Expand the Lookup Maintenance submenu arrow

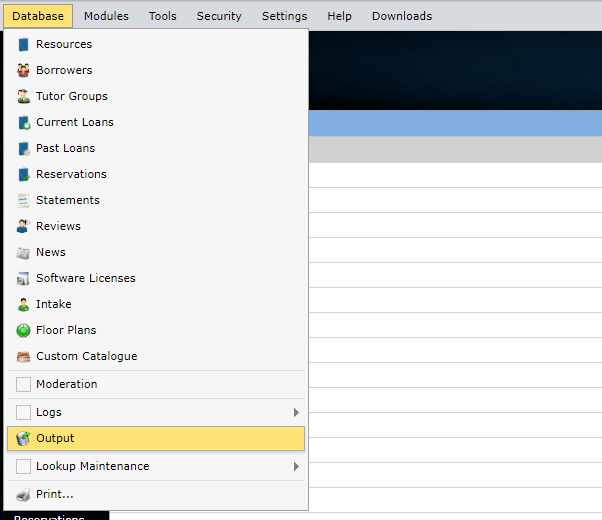[x=296, y=467]
